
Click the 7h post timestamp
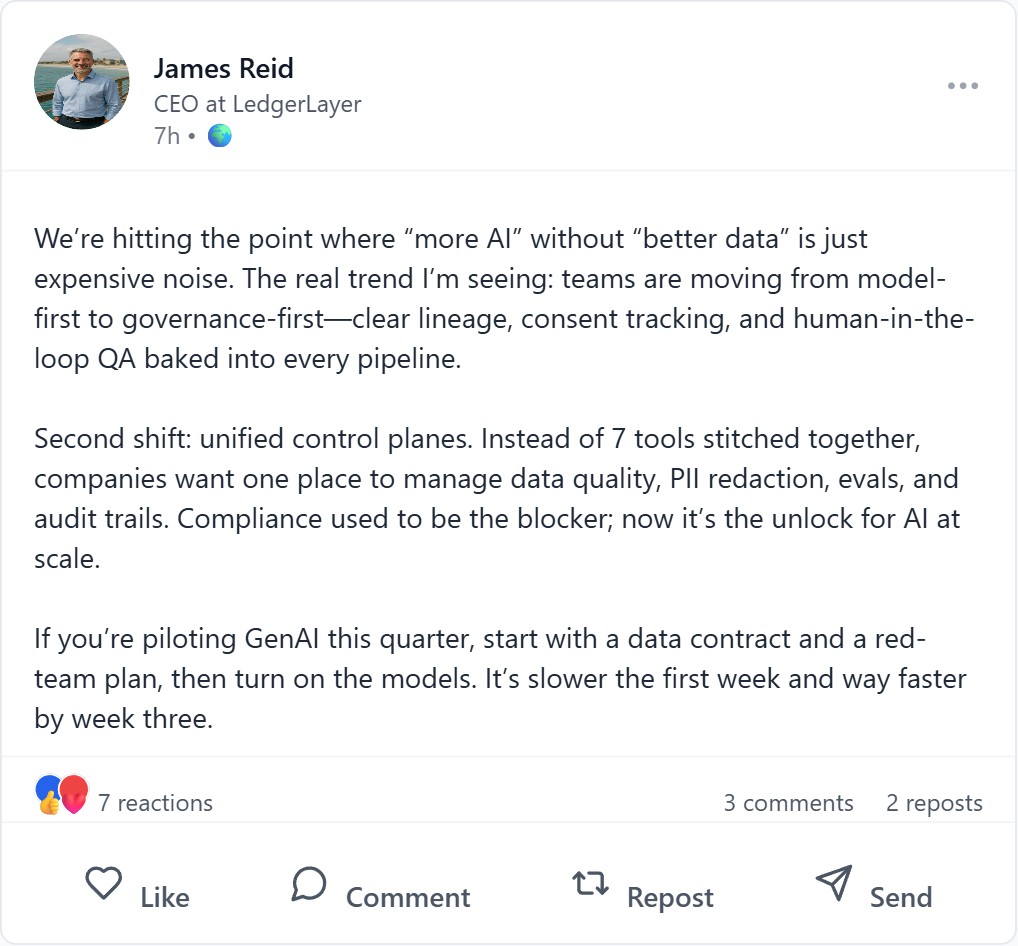pyautogui.click(x=166, y=136)
